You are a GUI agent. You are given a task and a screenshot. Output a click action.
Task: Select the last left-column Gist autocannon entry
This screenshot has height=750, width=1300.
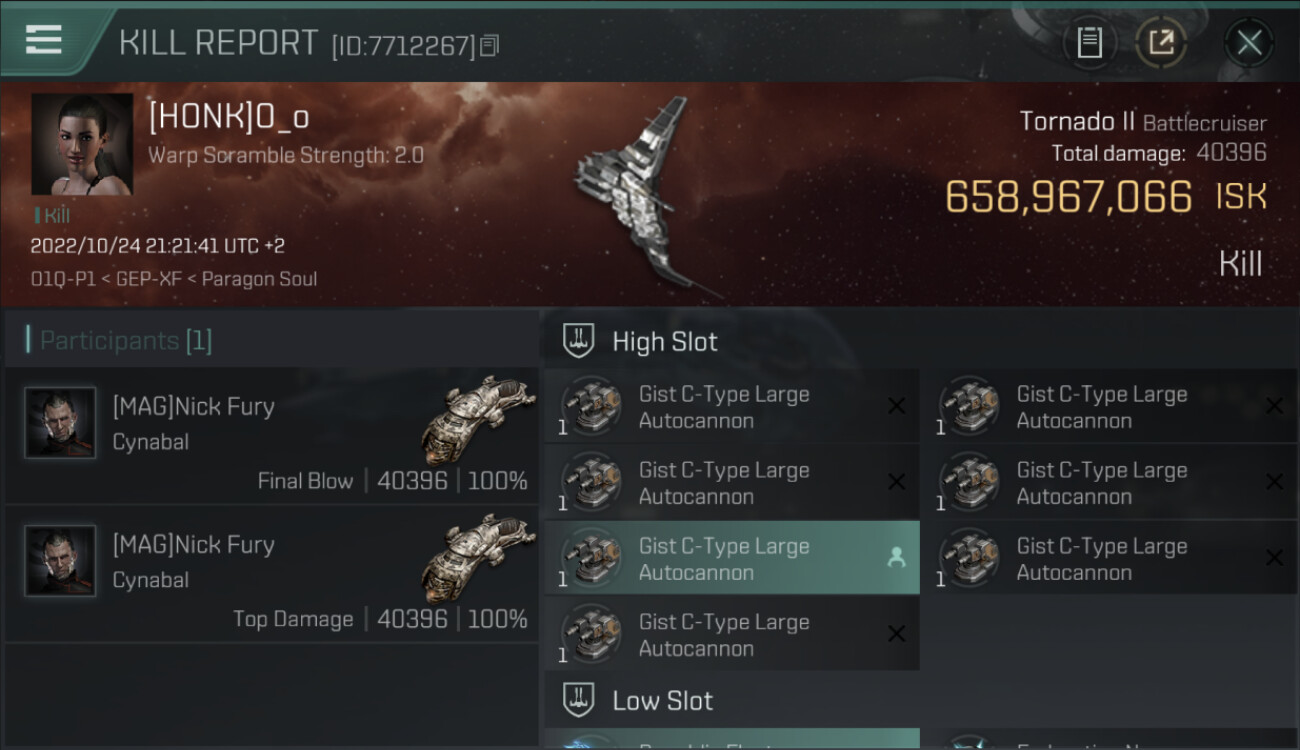[732, 635]
